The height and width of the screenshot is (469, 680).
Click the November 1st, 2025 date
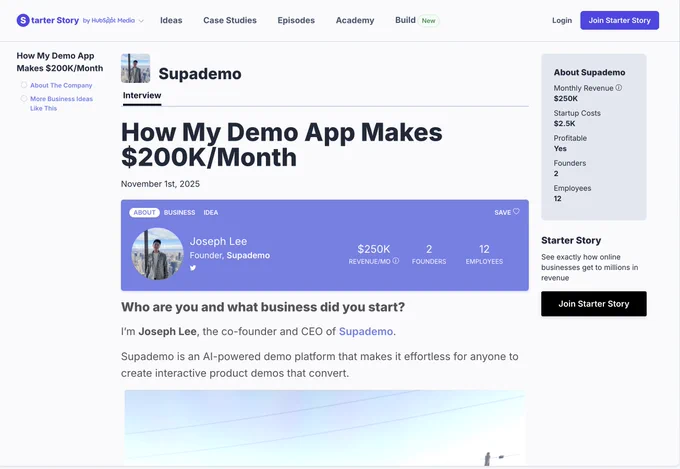pos(160,184)
